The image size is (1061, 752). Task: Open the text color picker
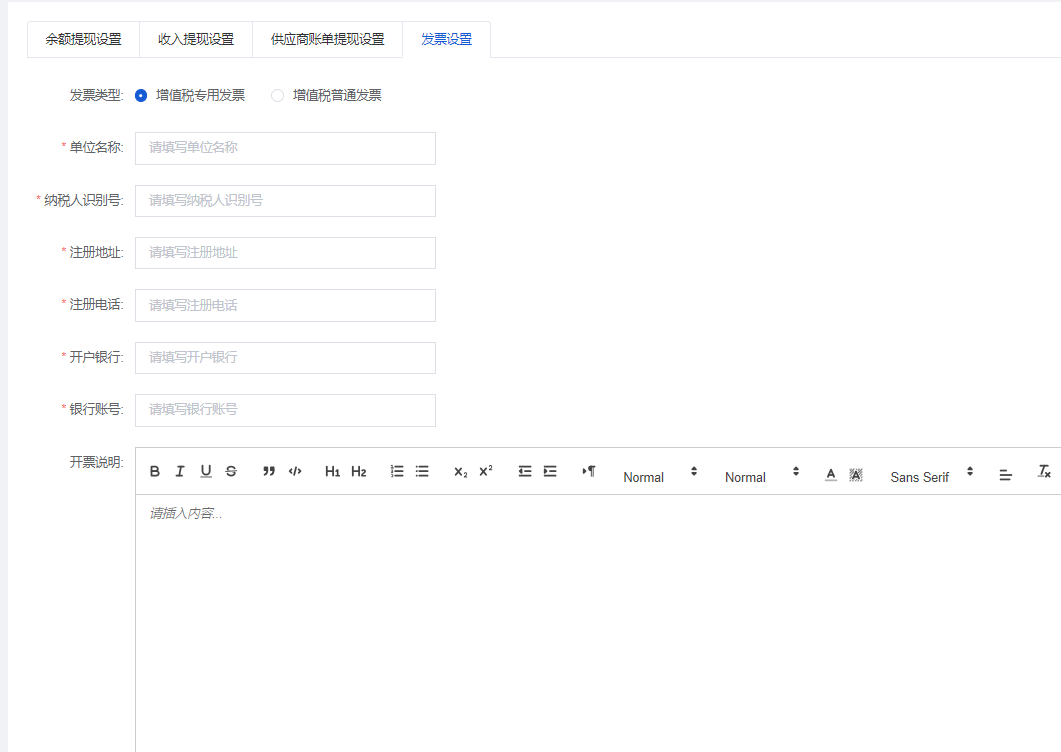830,474
